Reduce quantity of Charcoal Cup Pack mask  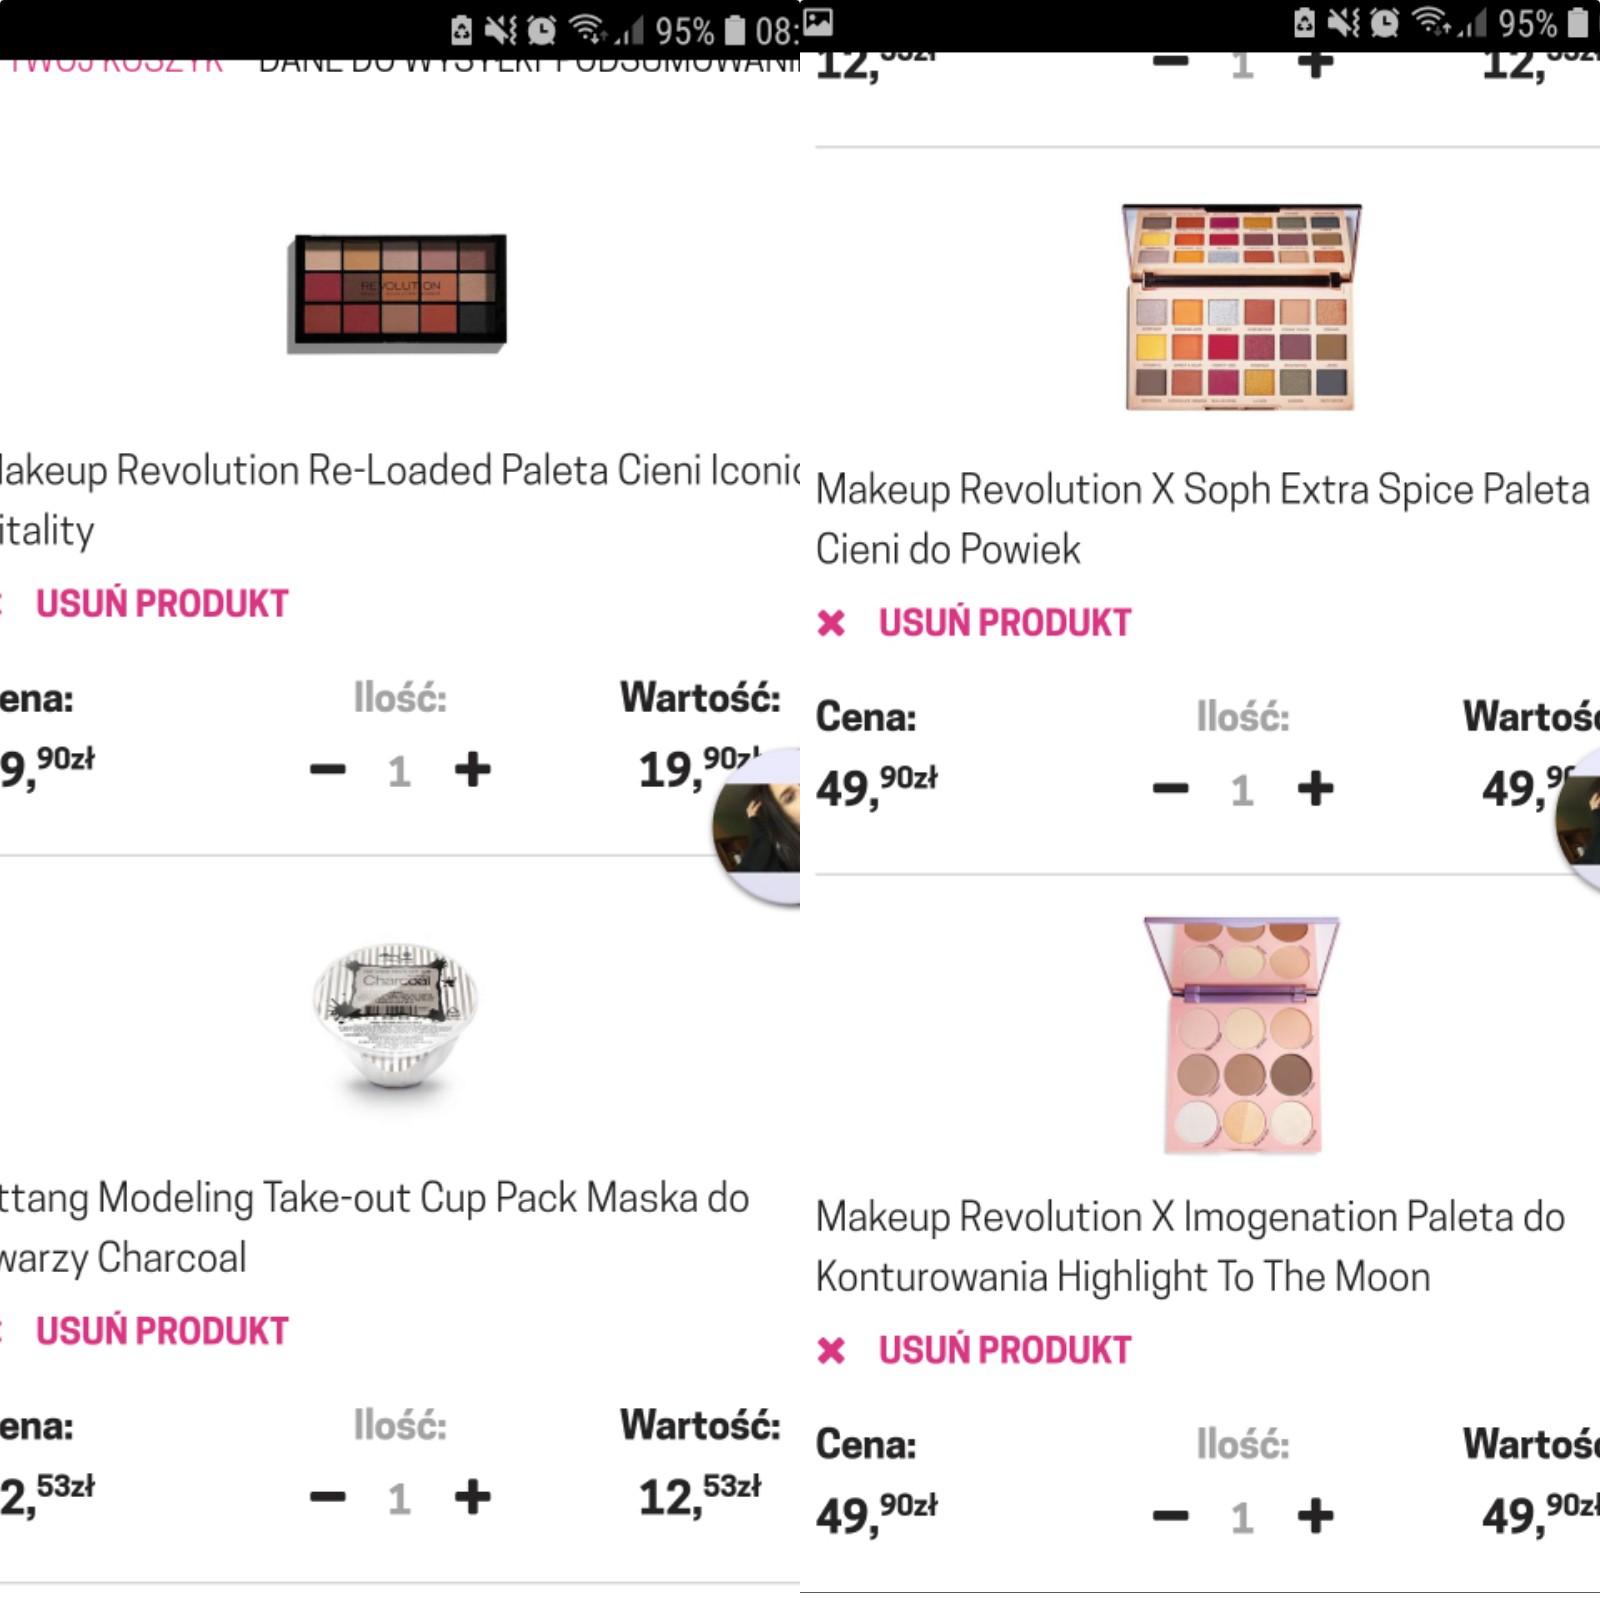click(x=327, y=1497)
